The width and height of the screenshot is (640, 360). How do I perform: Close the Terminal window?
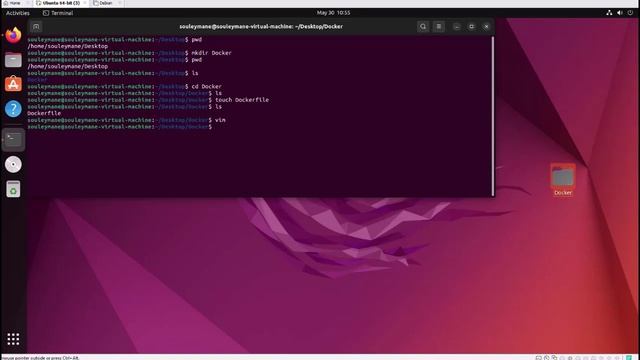click(x=486, y=27)
